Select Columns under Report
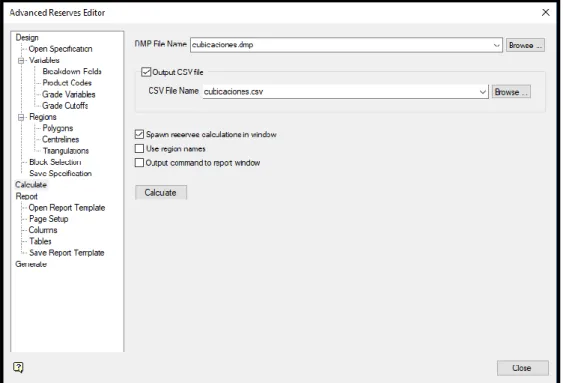This screenshot has height=383, width=563. (43, 230)
